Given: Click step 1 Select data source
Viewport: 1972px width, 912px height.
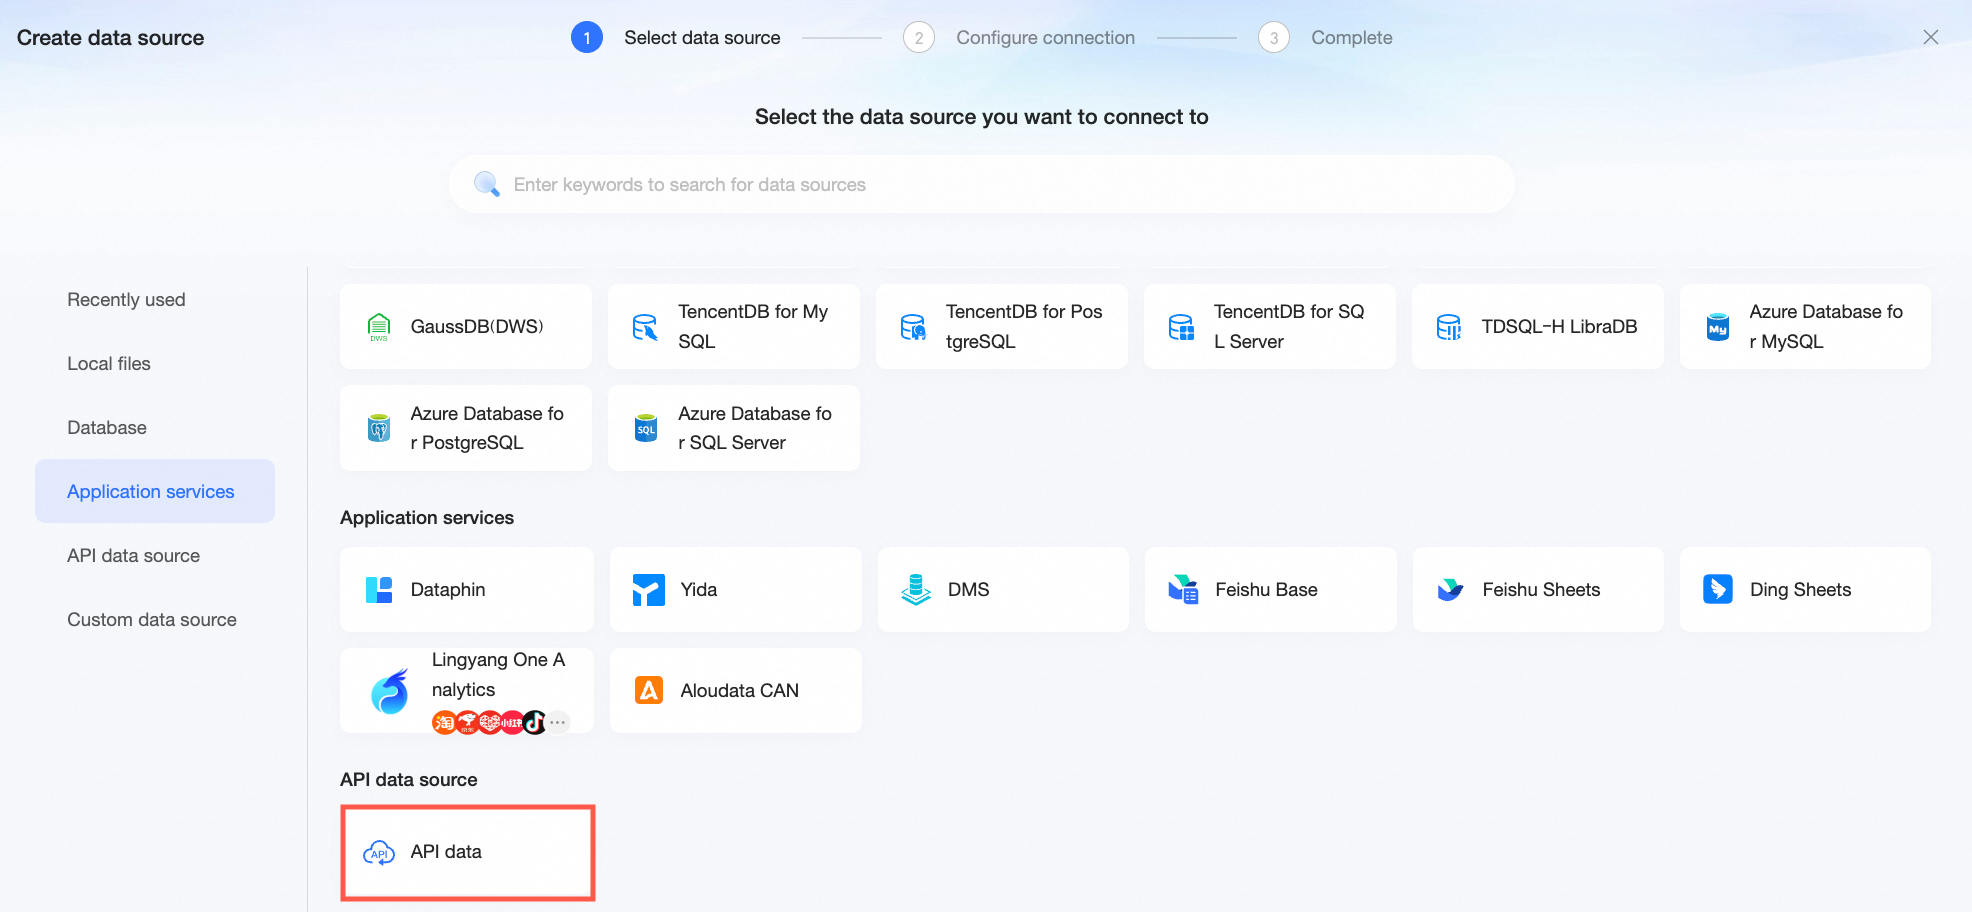Looking at the screenshot, I should (676, 38).
